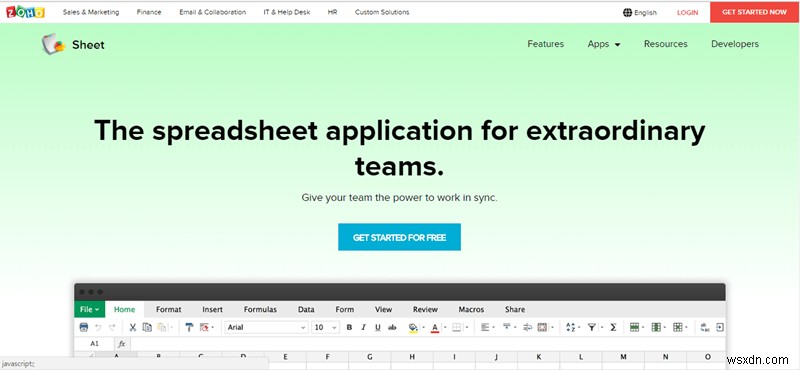This screenshot has width=800, height=370.
Task: Click the Print icon in the spreadsheet toolbar
Action: point(84,327)
